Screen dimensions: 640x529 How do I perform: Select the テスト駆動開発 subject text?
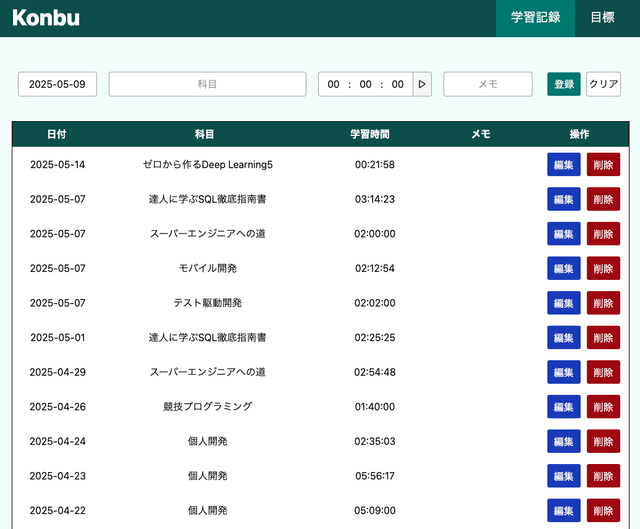click(x=208, y=303)
